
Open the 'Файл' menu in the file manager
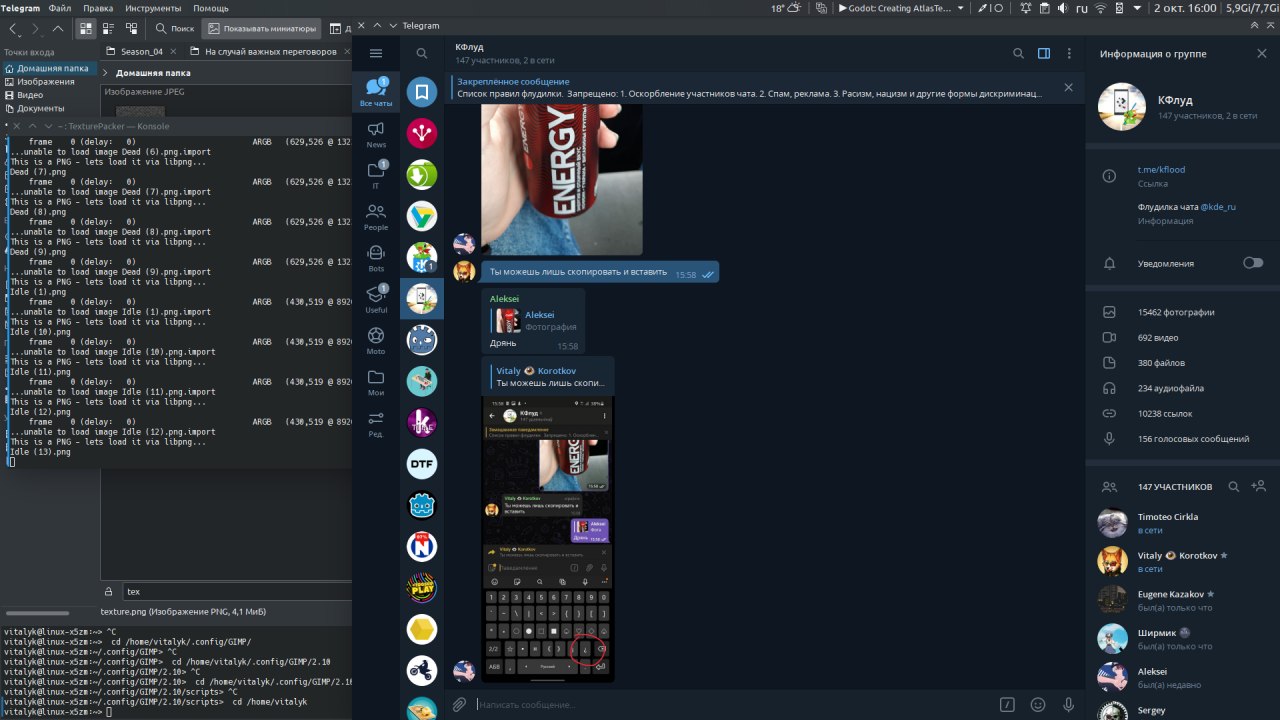coord(59,8)
